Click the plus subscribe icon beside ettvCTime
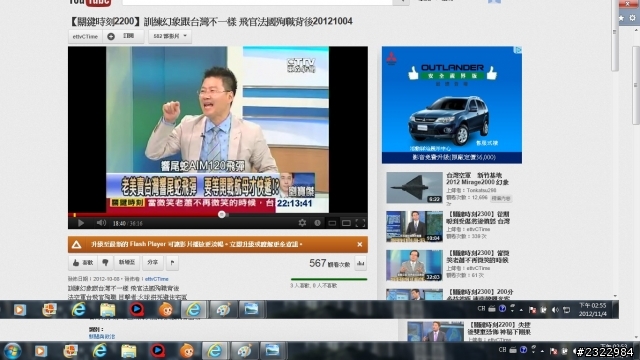This screenshot has height=360, width=640. tap(111, 36)
